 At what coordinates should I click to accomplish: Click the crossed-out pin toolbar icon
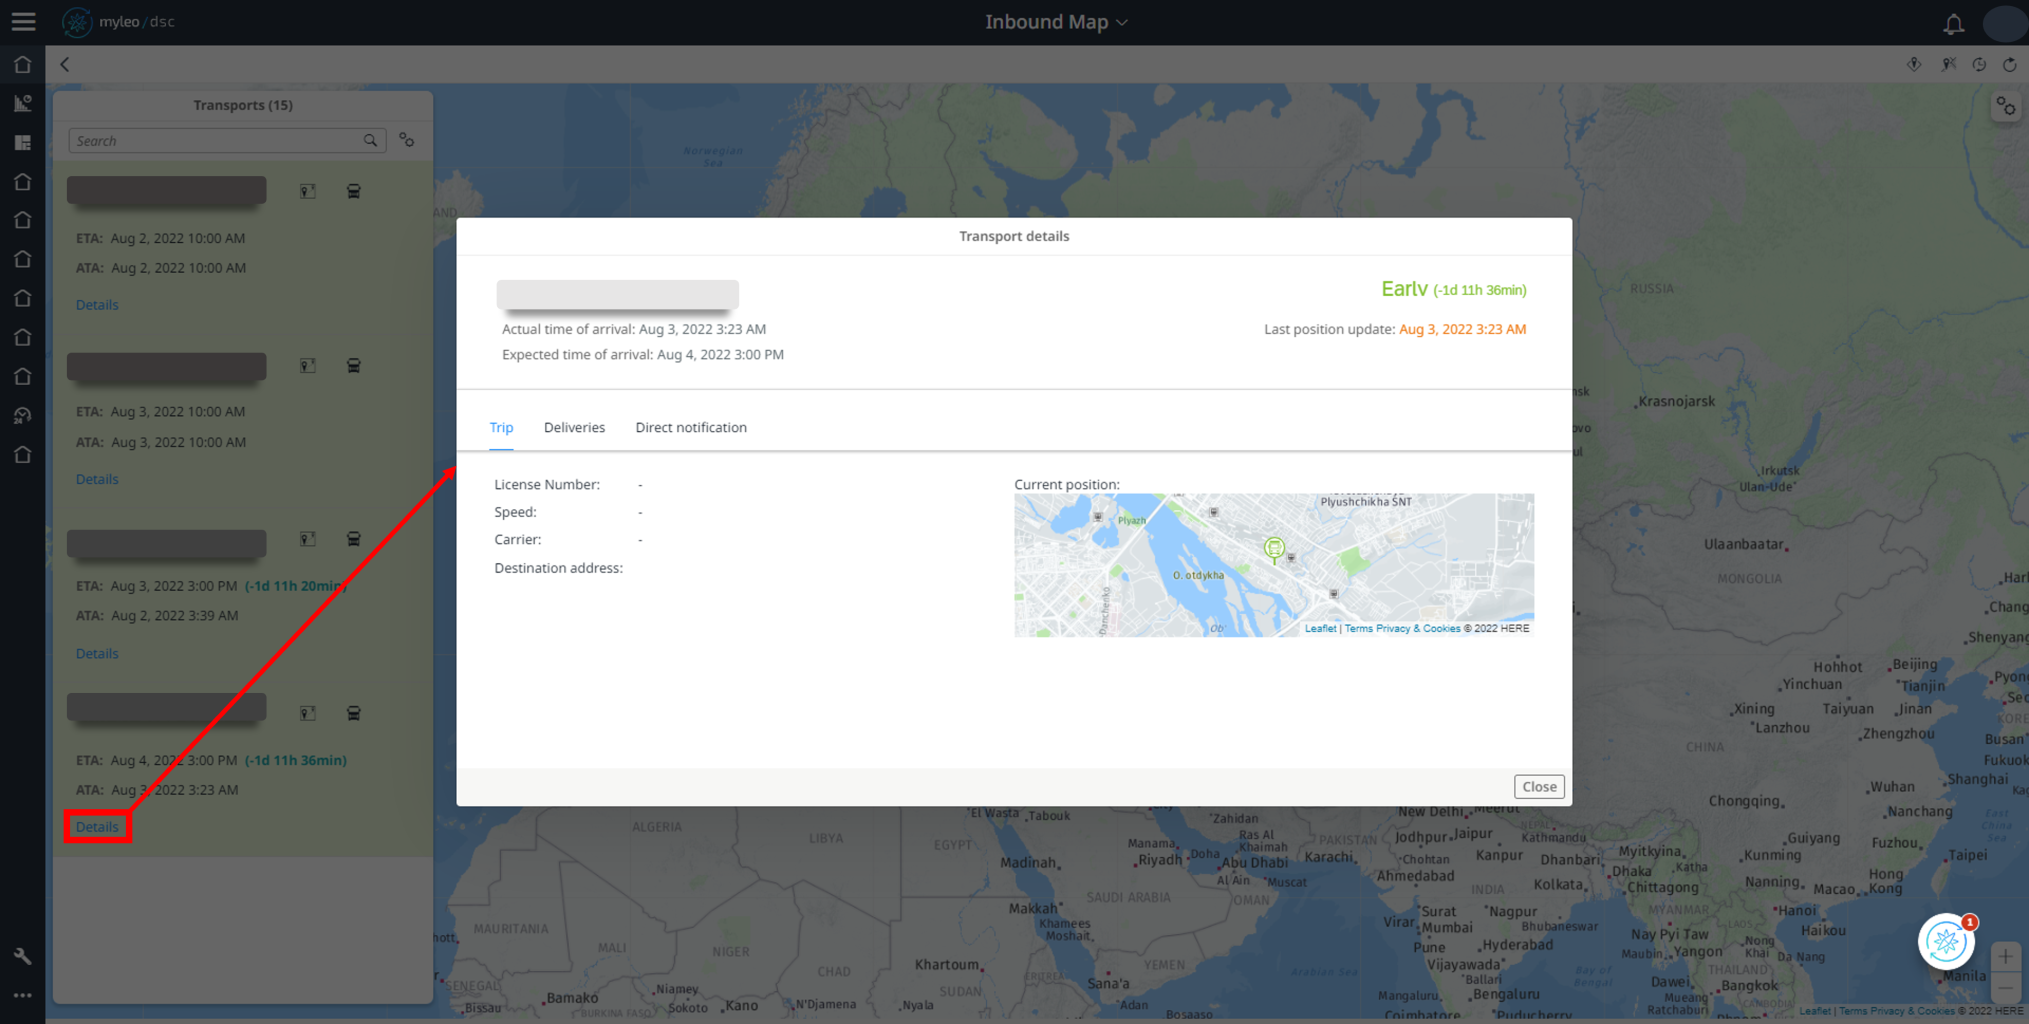[x=1948, y=64]
